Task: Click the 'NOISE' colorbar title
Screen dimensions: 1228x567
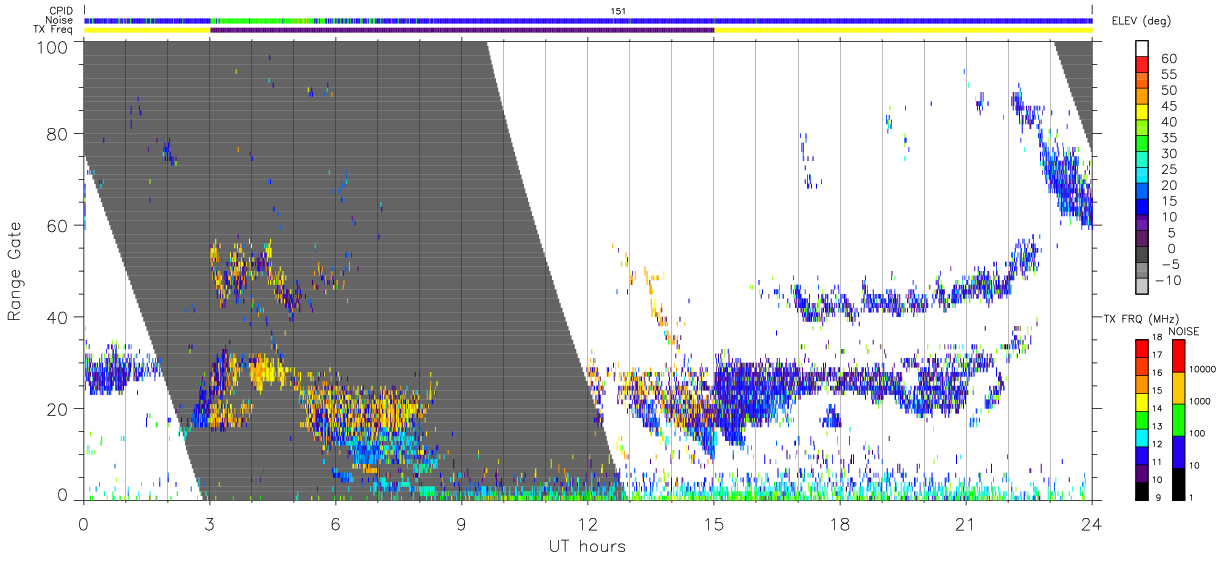Action: [x=1184, y=331]
